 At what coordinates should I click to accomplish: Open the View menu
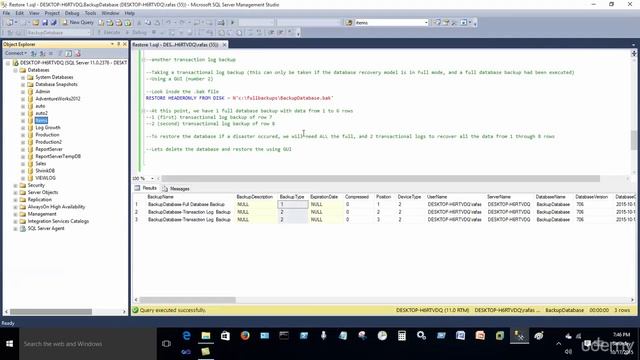coord(34,13)
